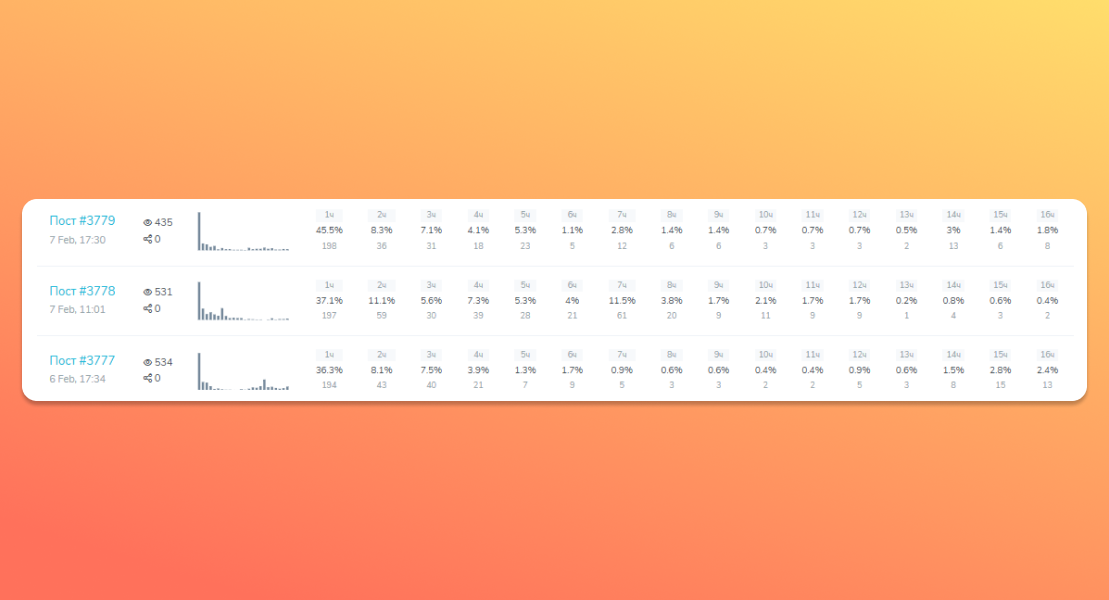Click the 4.1% value under 4ч
The width and height of the screenshot is (1109, 600).
tap(478, 230)
